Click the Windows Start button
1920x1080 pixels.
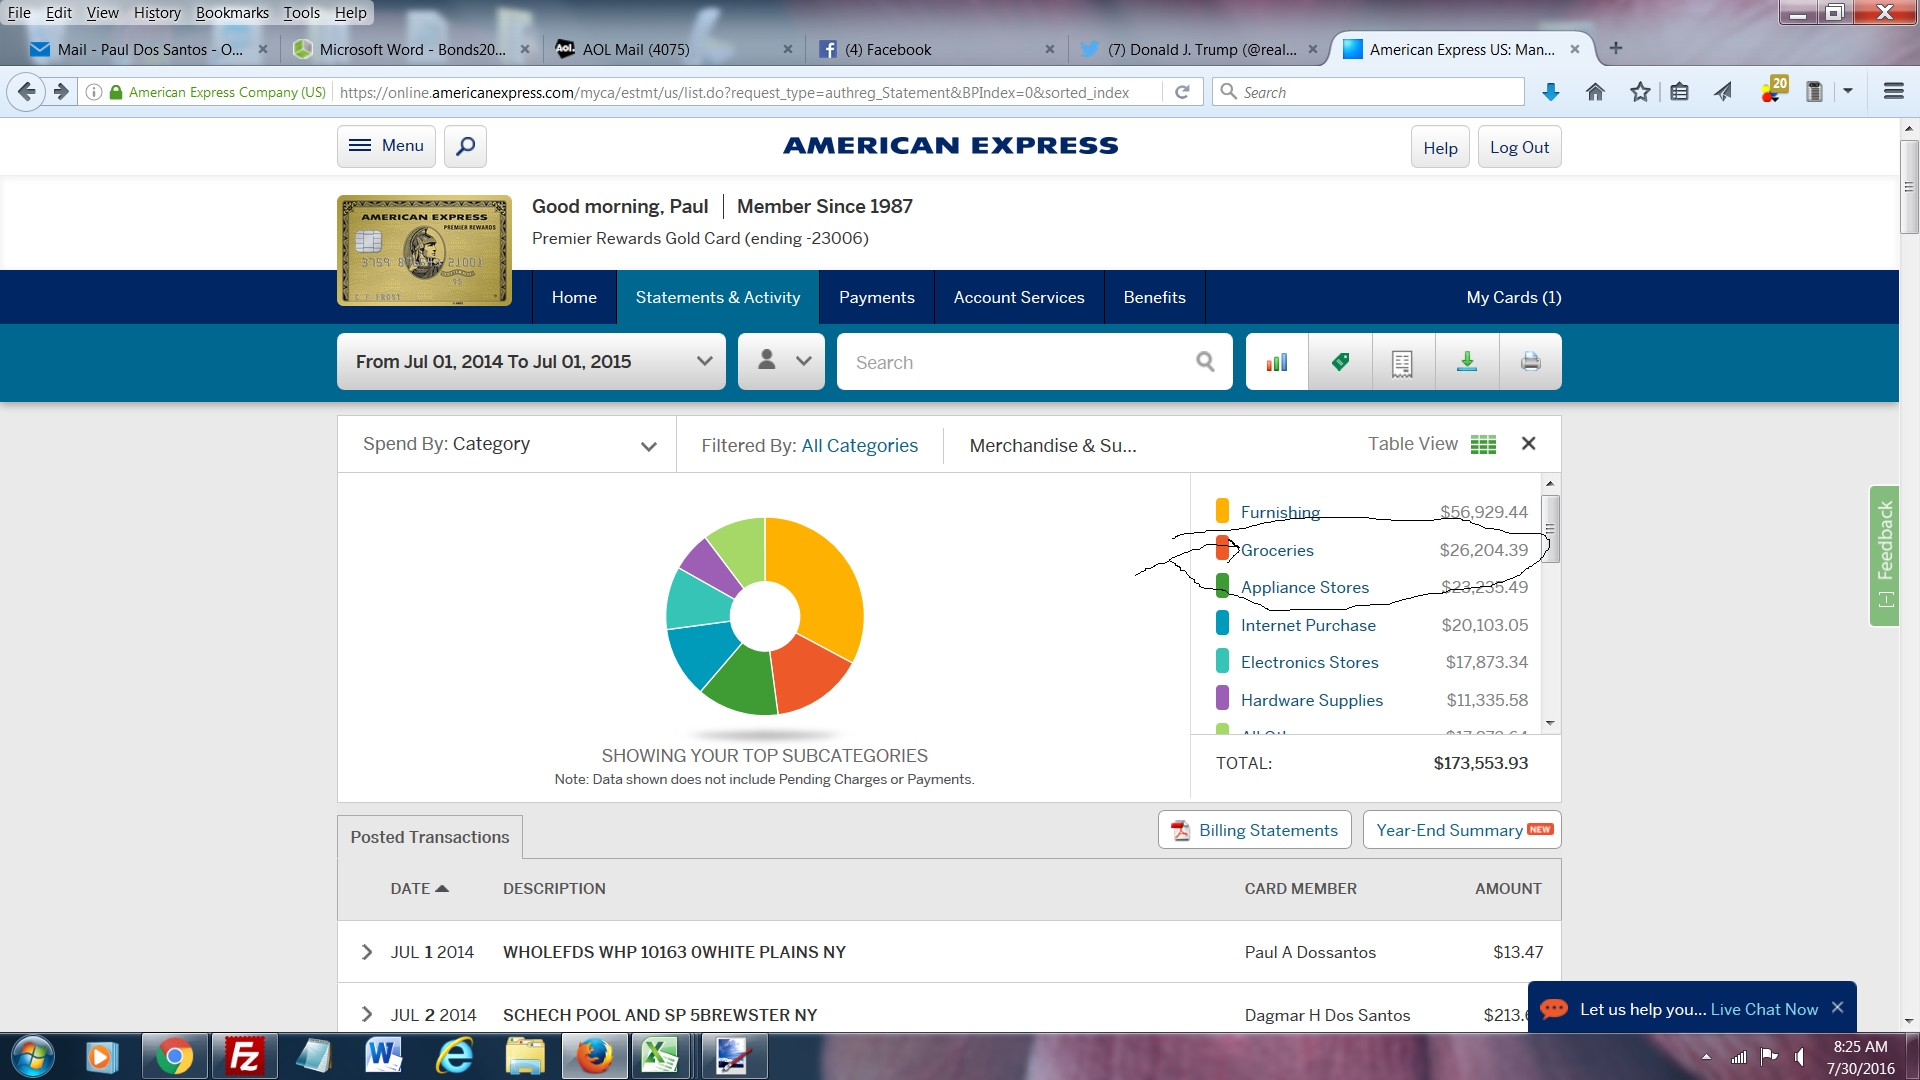(x=32, y=1056)
